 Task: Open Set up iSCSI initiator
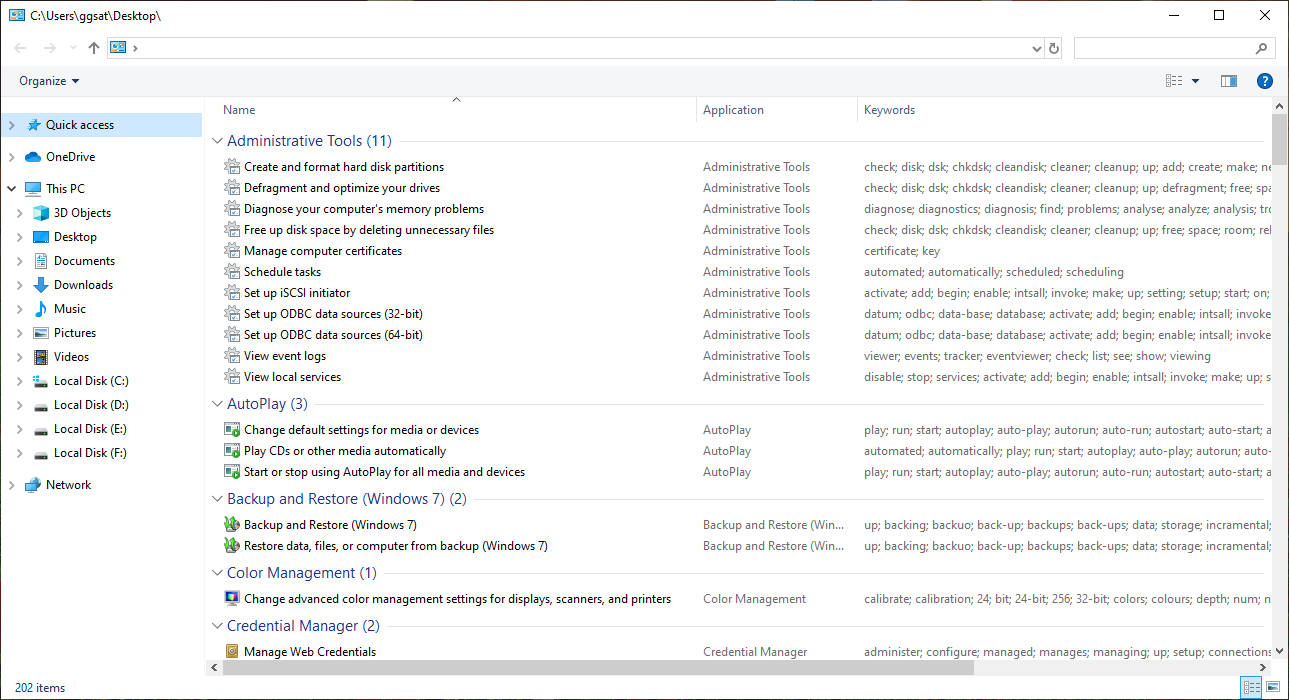click(297, 293)
